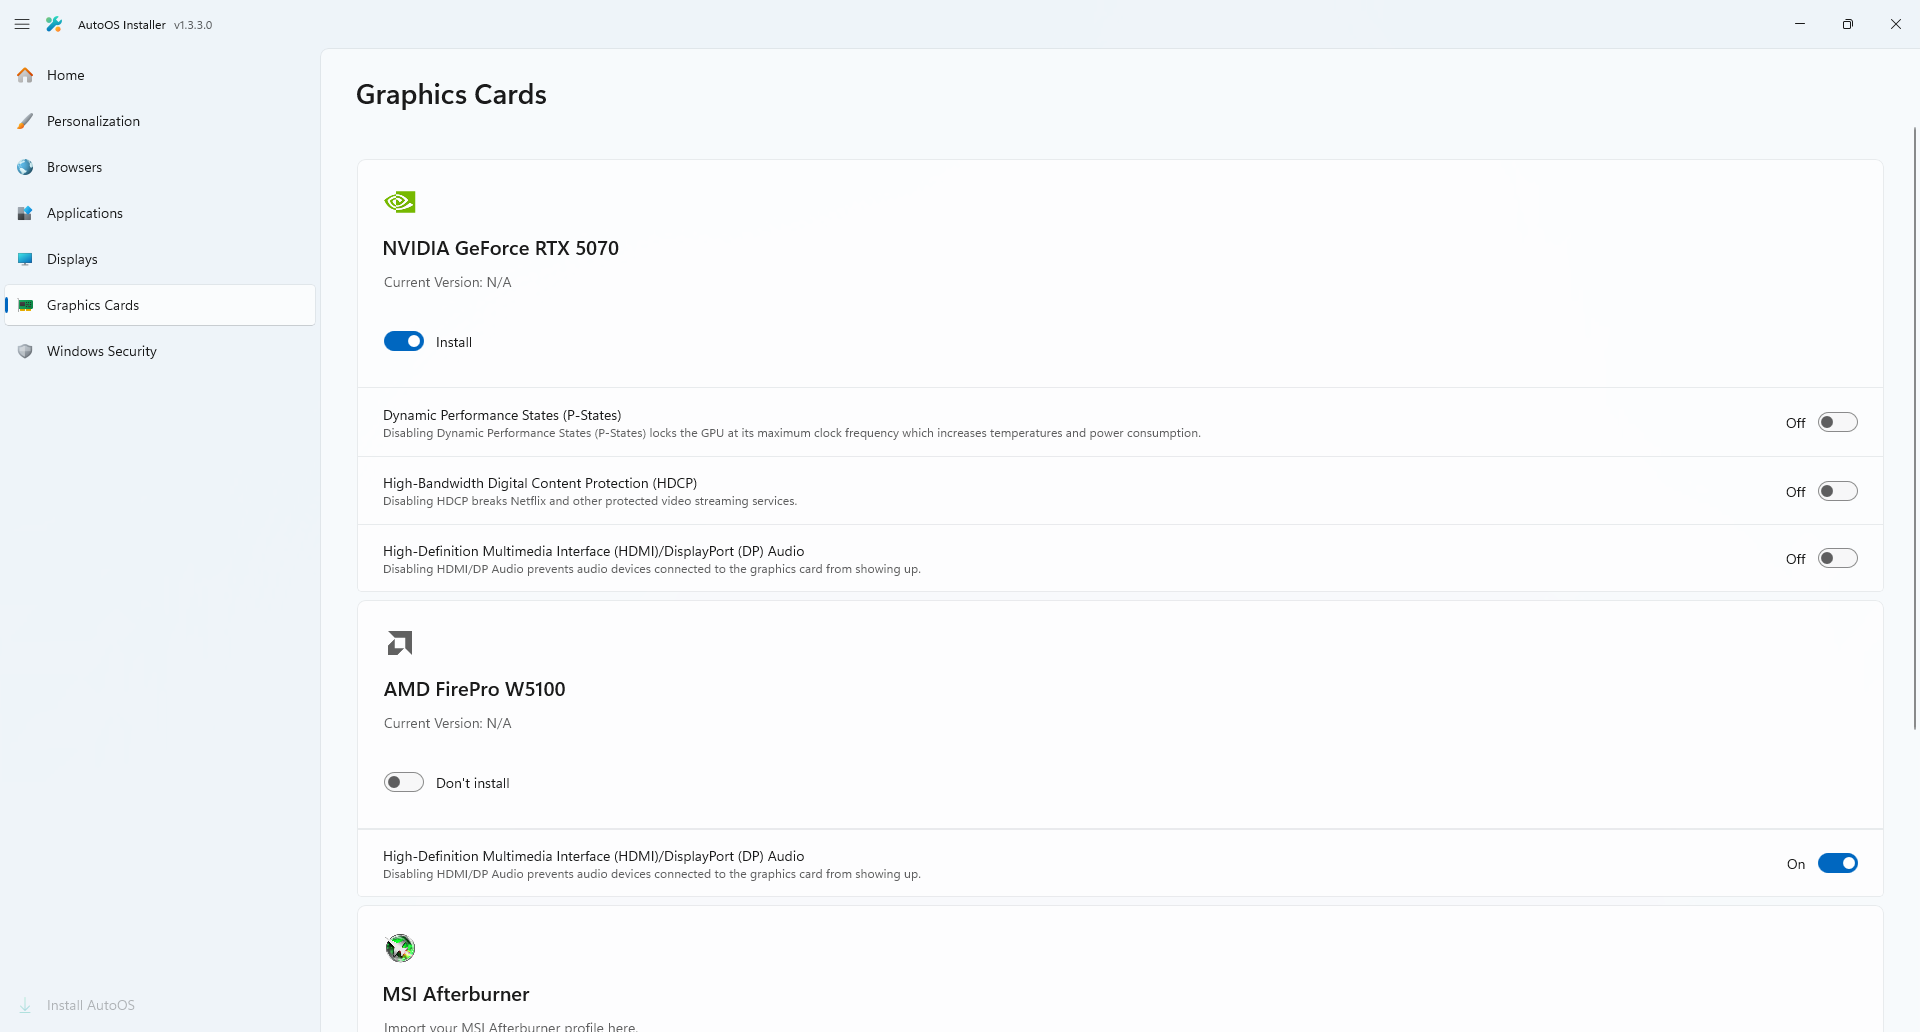Minimize the AutoOS Installer window

point(1800,24)
